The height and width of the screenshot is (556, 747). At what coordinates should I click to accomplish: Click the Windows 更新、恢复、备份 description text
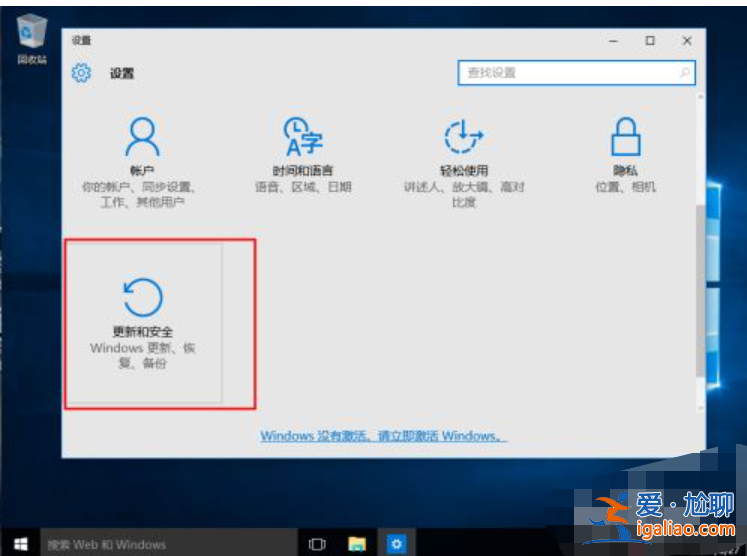tap(142, 355)
